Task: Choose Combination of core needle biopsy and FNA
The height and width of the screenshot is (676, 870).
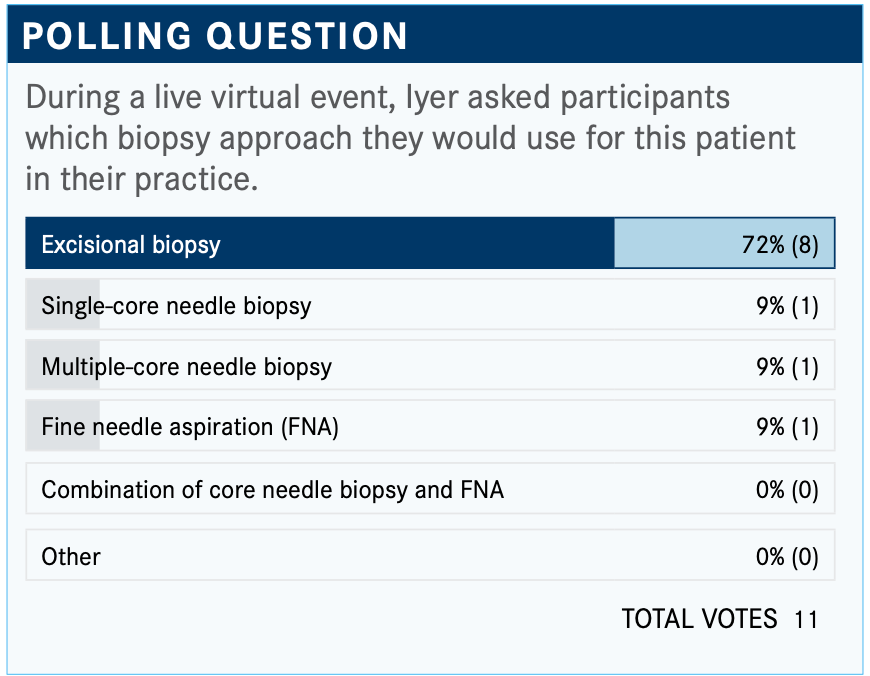Action: coord(272,490)
